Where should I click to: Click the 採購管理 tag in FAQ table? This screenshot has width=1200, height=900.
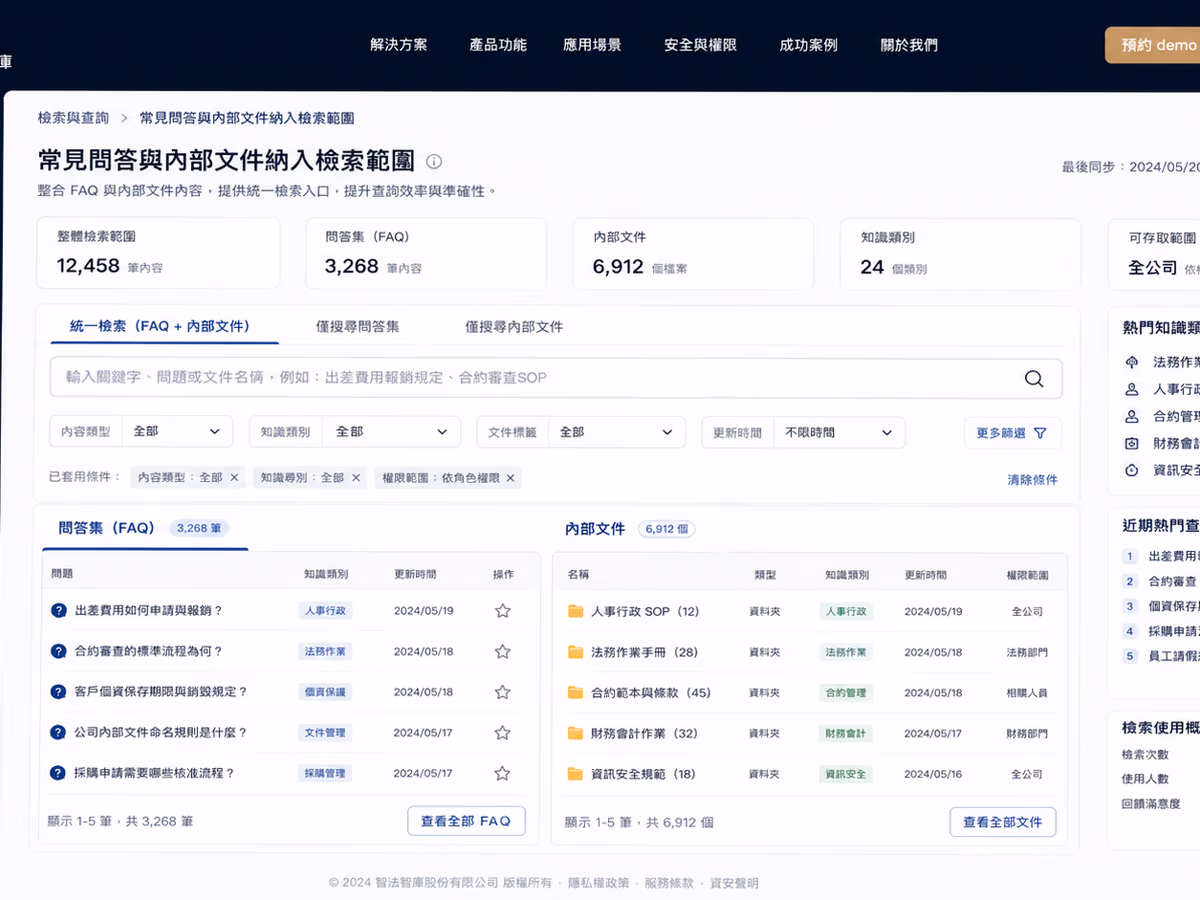[325, 773]
